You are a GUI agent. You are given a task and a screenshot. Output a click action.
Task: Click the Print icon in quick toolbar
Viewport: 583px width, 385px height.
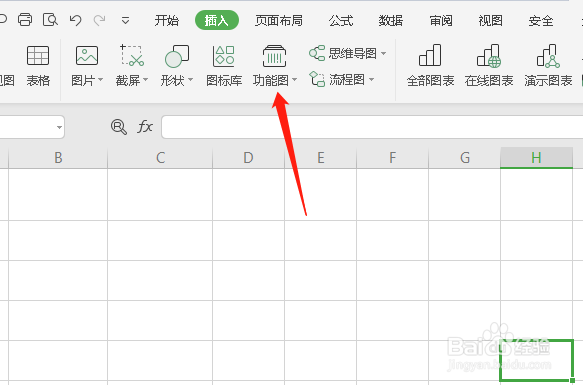point(25,20)
